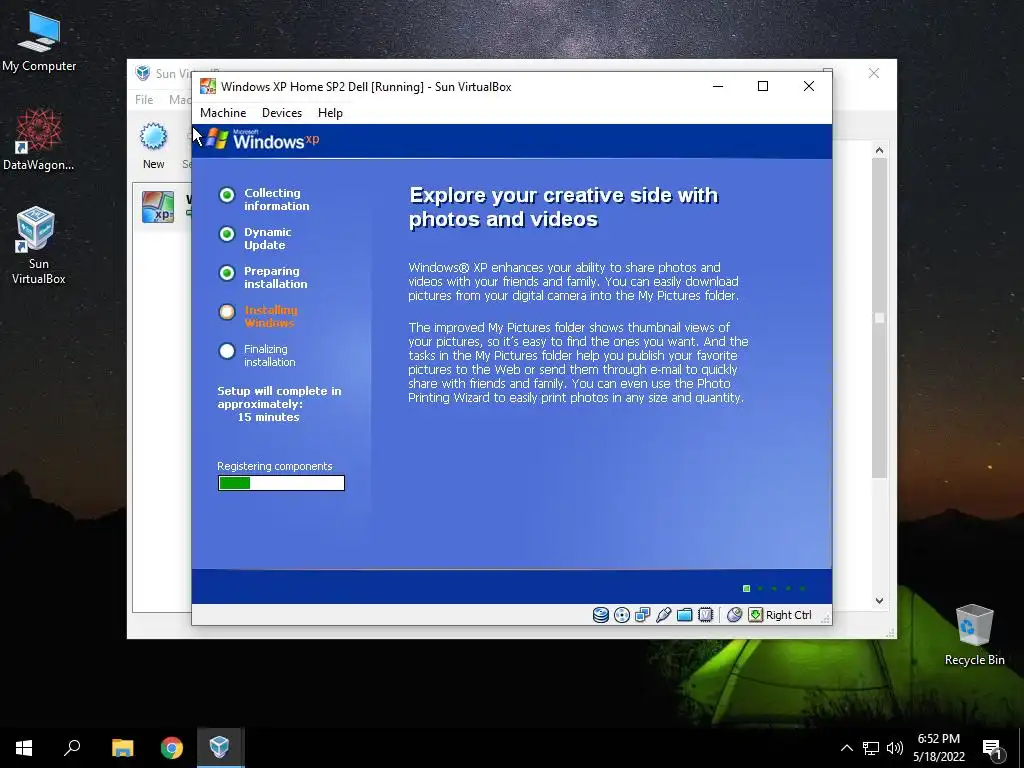The height and width of the screenshot is (768, 1024).
Task: Click the VirtualBox taskbar button
Action: coord(220,748)
